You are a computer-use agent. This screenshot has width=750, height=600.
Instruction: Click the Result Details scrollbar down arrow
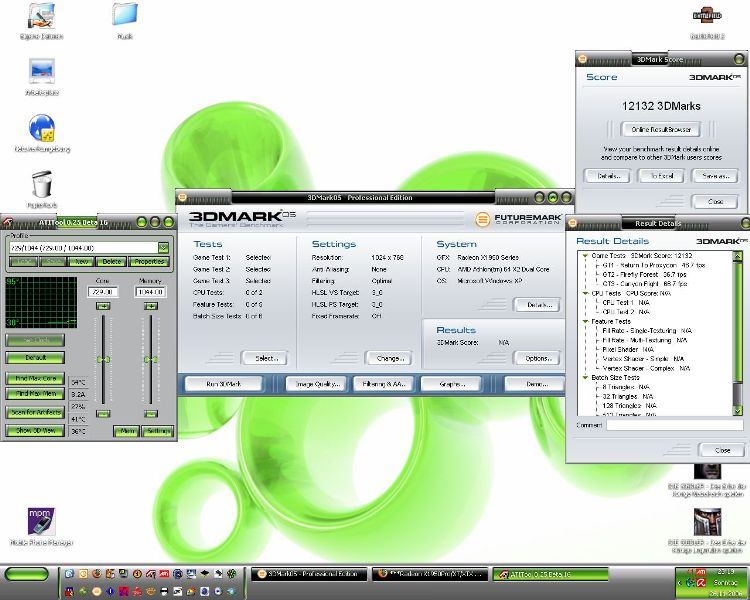click(737, 411)
